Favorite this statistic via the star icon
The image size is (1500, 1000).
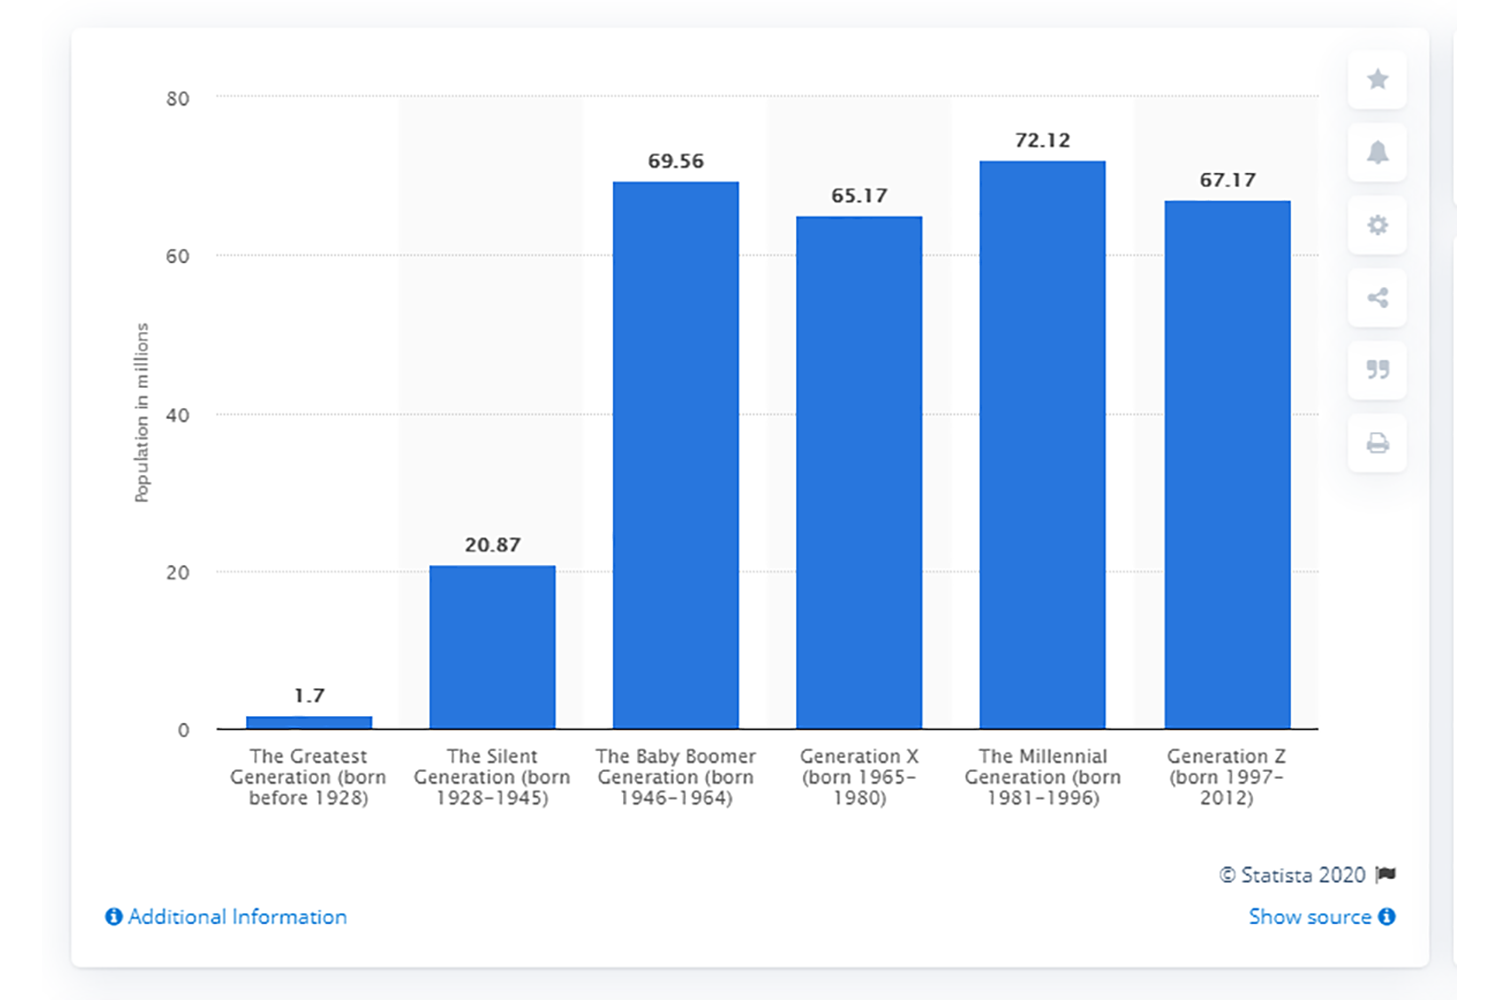[x=1377, y=80]
